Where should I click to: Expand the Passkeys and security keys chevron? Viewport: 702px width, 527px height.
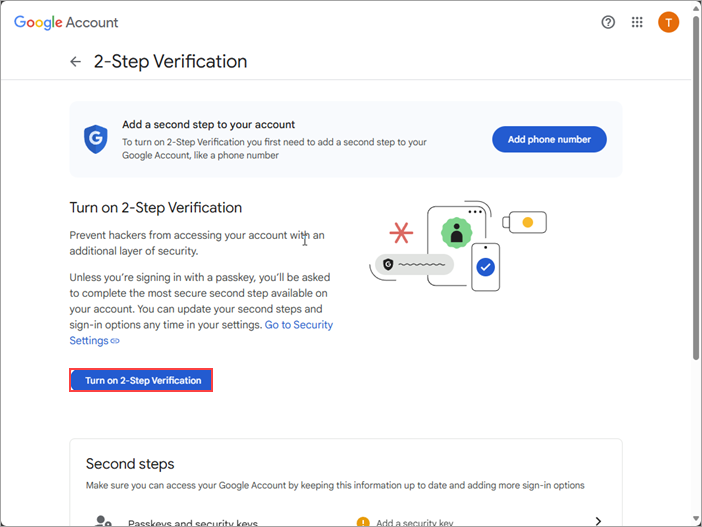[x=598, y=521]
